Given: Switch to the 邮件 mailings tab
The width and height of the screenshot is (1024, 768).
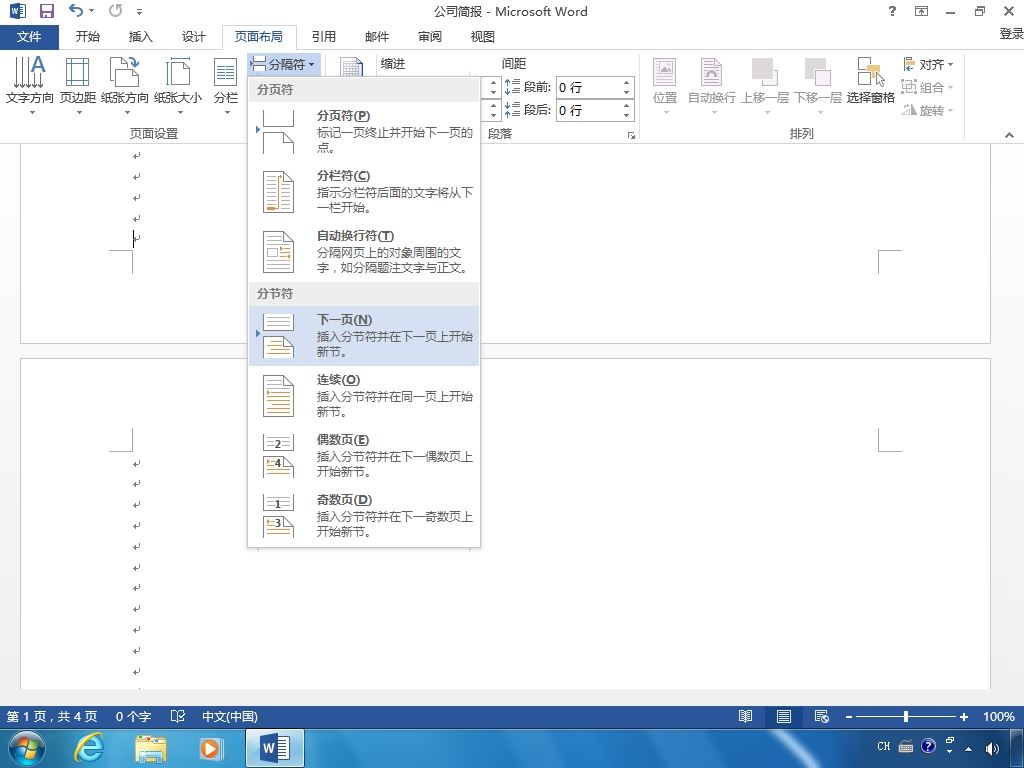Looking at the screenshot, I should click(377, 37).
